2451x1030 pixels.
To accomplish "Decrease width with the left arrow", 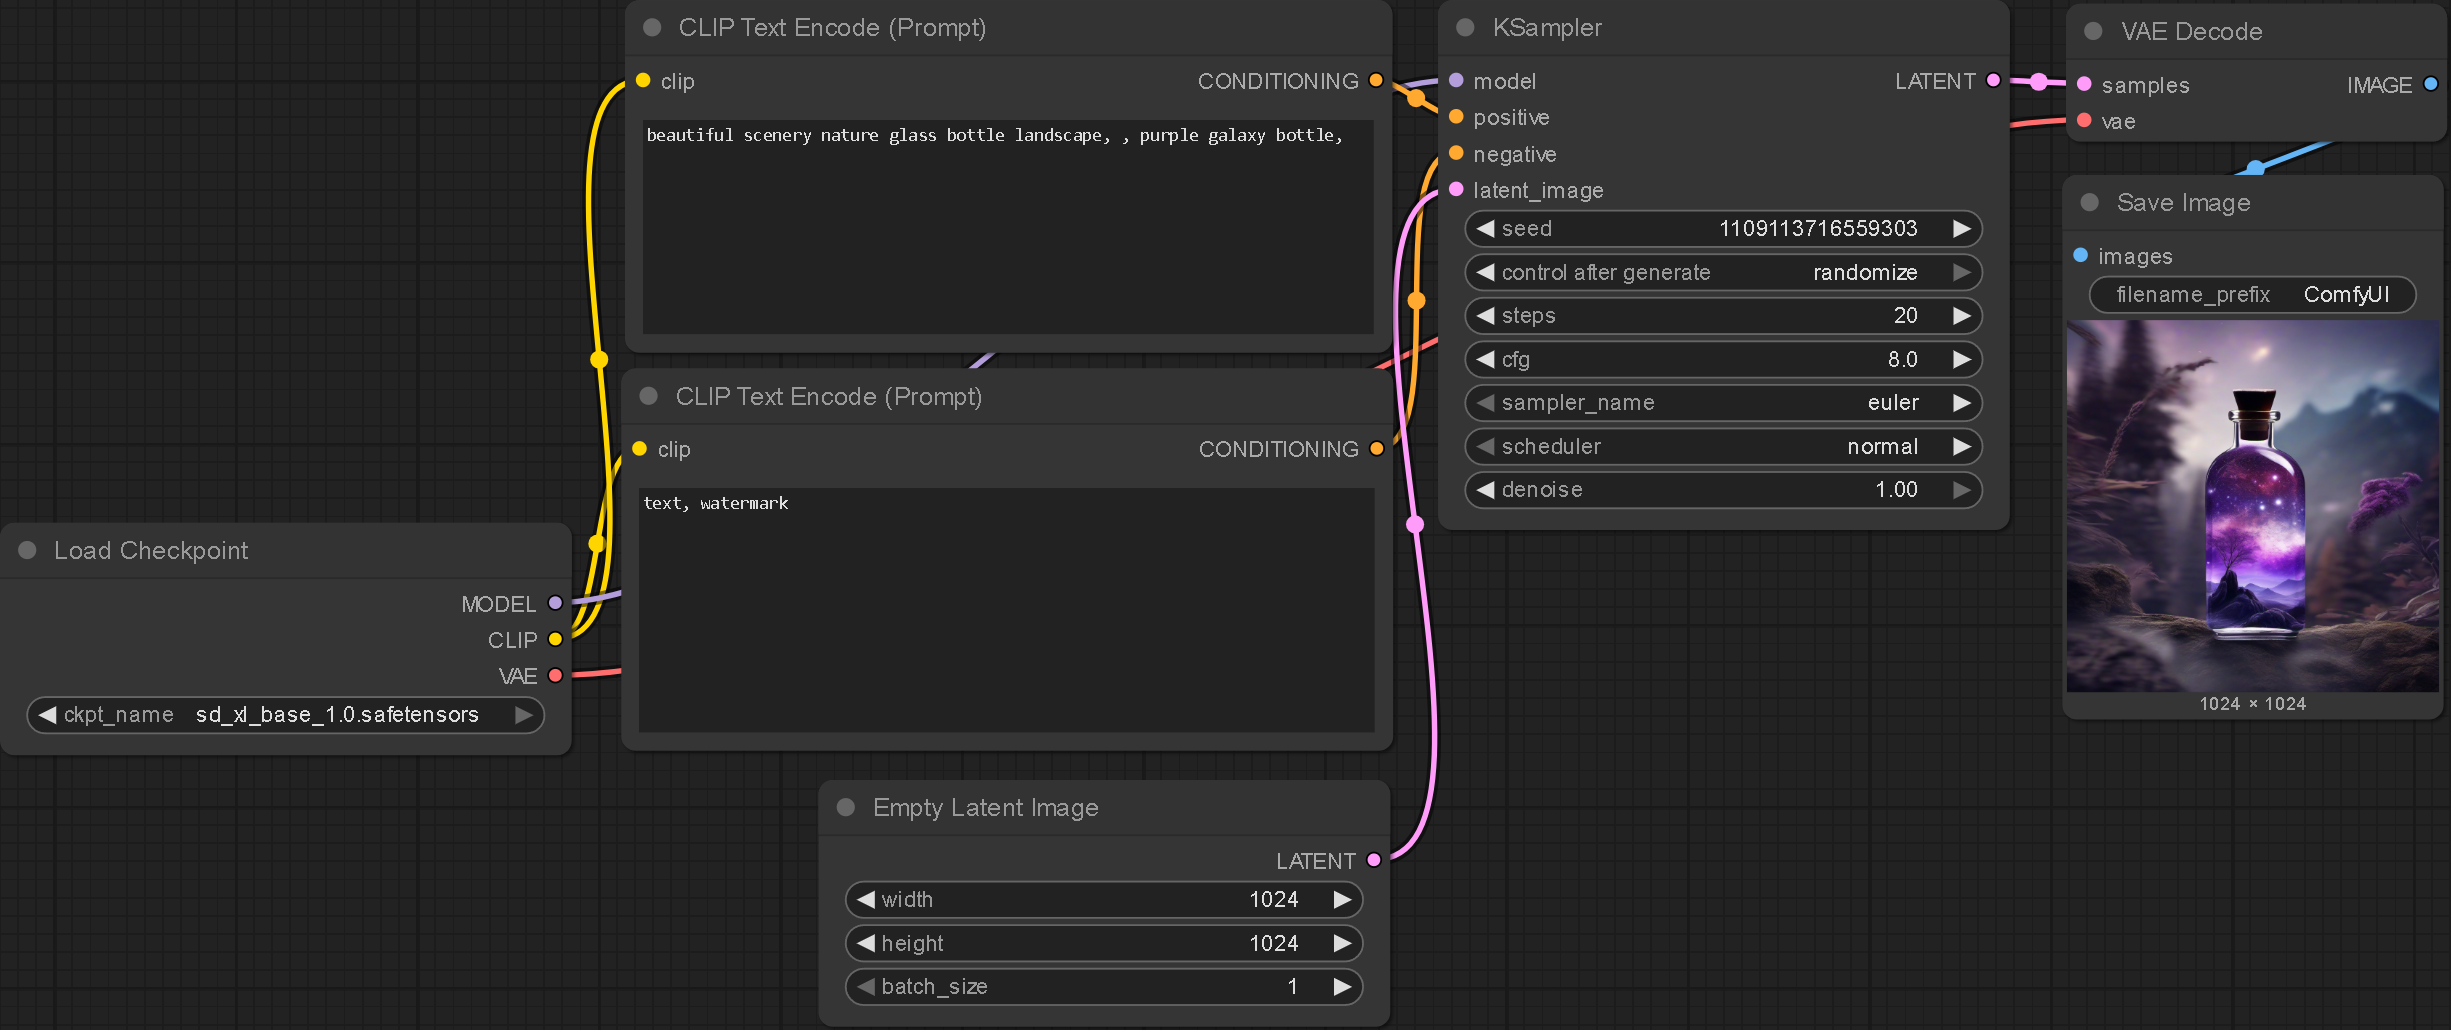I will 865,899.
